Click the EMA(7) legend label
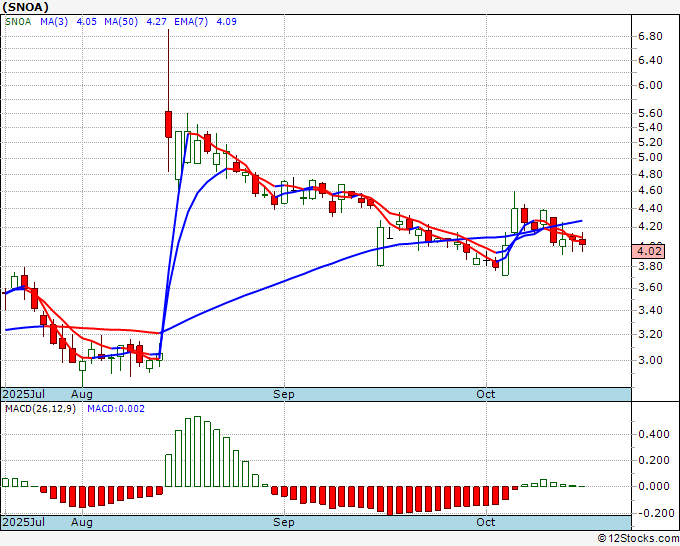Viewport: 680px width, 546px height. 191,21
